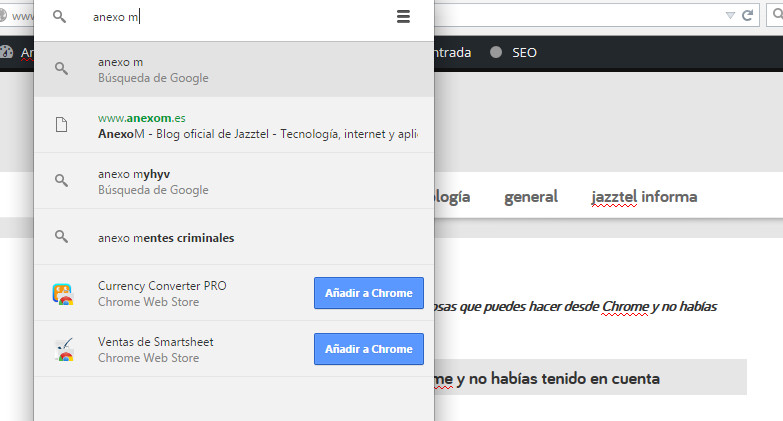
Task: Select the 'anexo m' Búsqueda de Google suggestion
Action: pos(234,69)
